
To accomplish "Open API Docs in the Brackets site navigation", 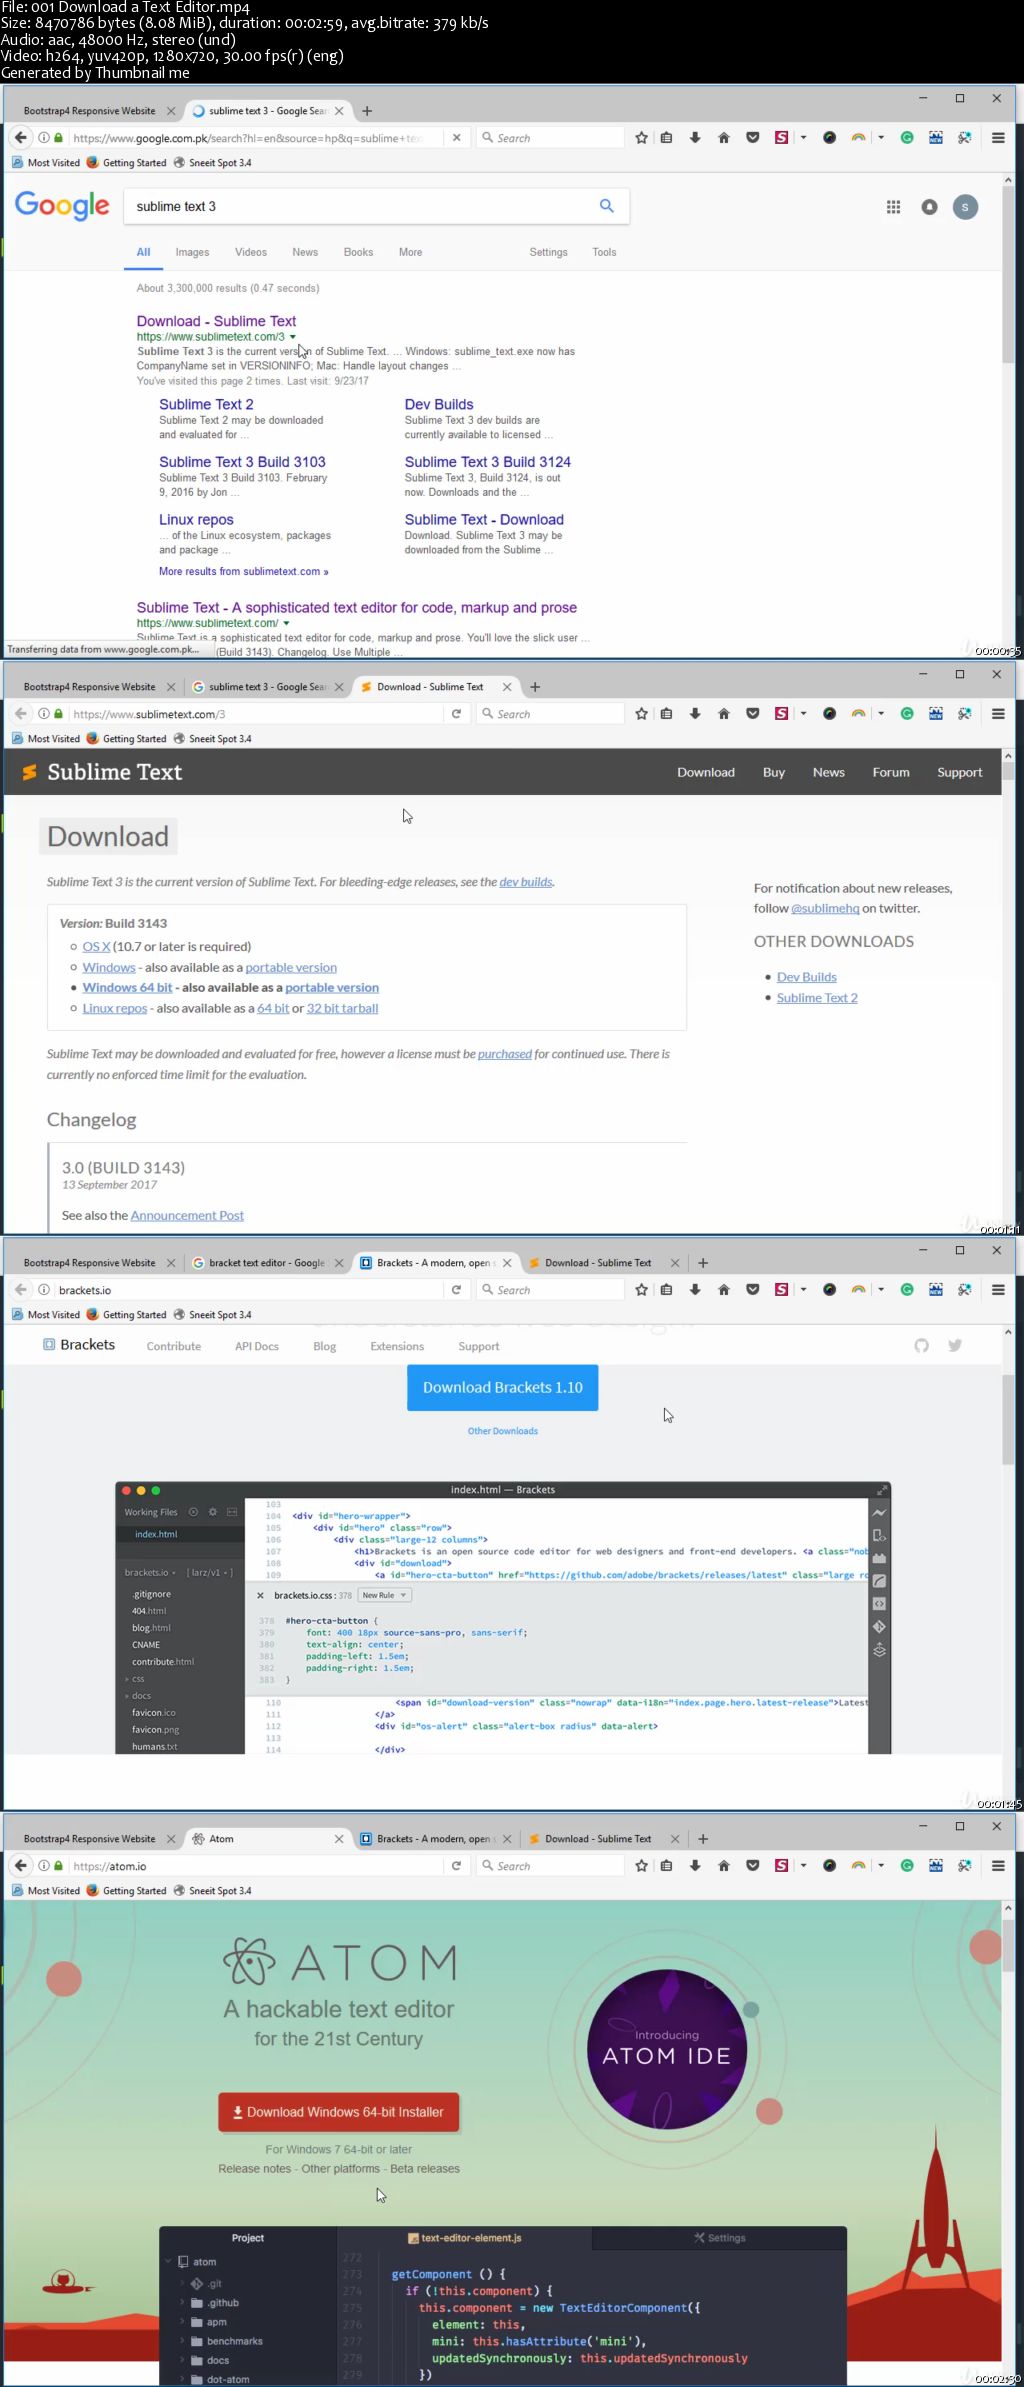I will tap(257, 1346).
